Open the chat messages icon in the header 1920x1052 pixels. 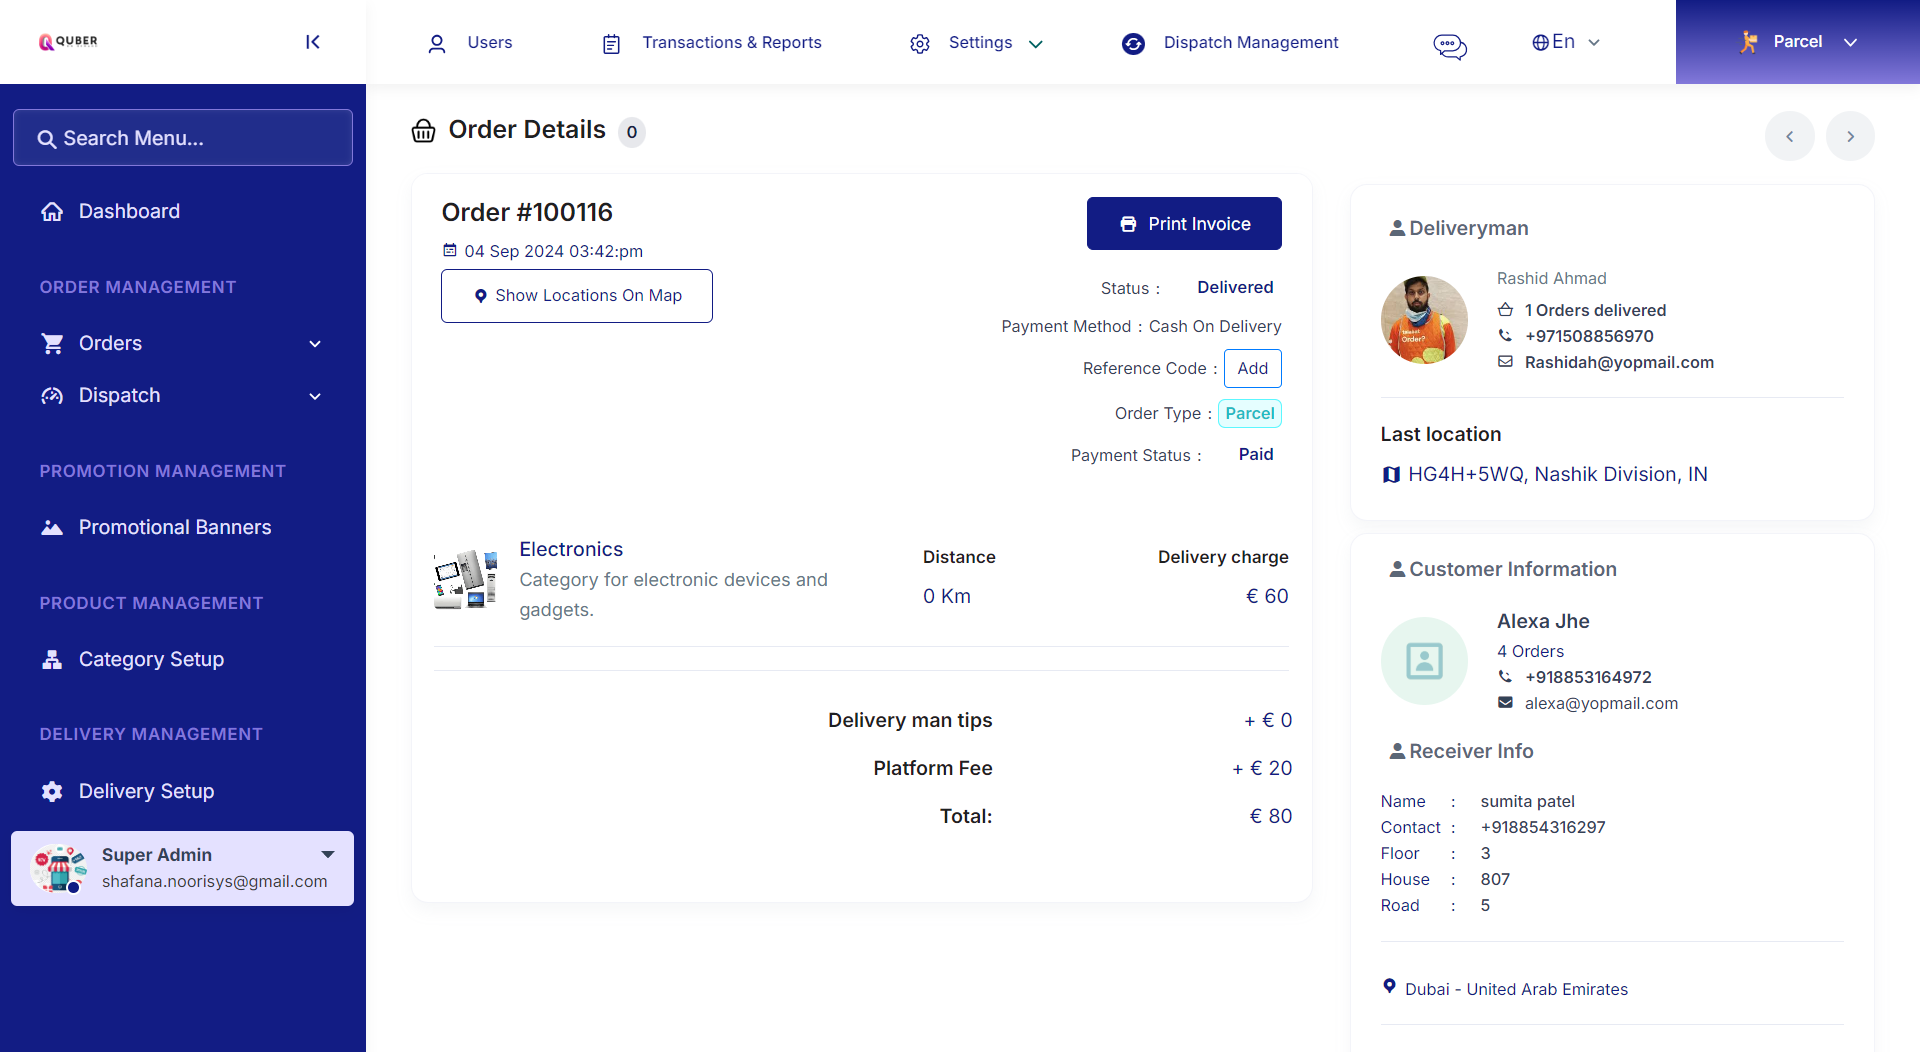(x=1450, y=46)
